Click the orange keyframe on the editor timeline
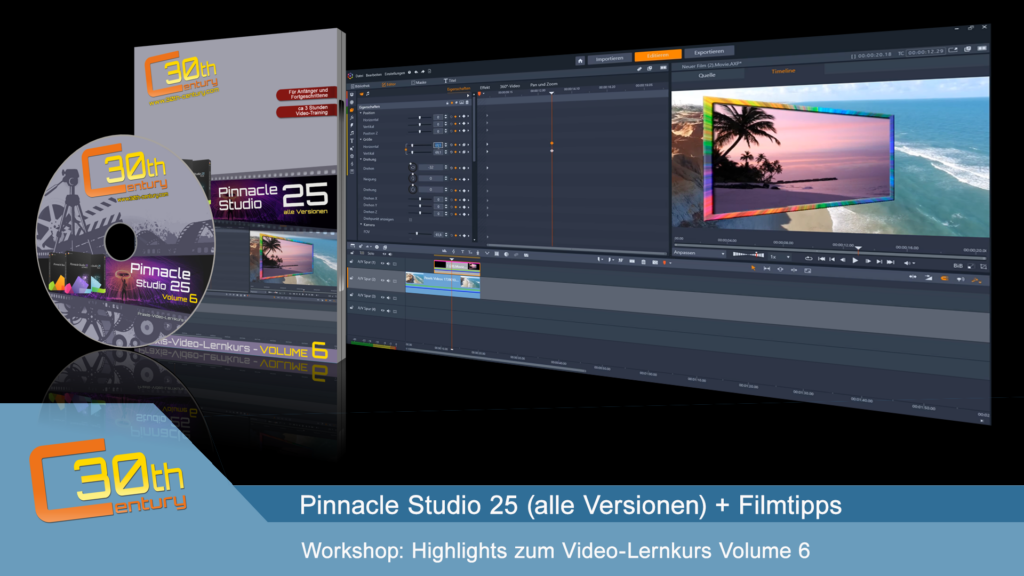This screenshot has height=576, width=1024. (x=552, y=143)
